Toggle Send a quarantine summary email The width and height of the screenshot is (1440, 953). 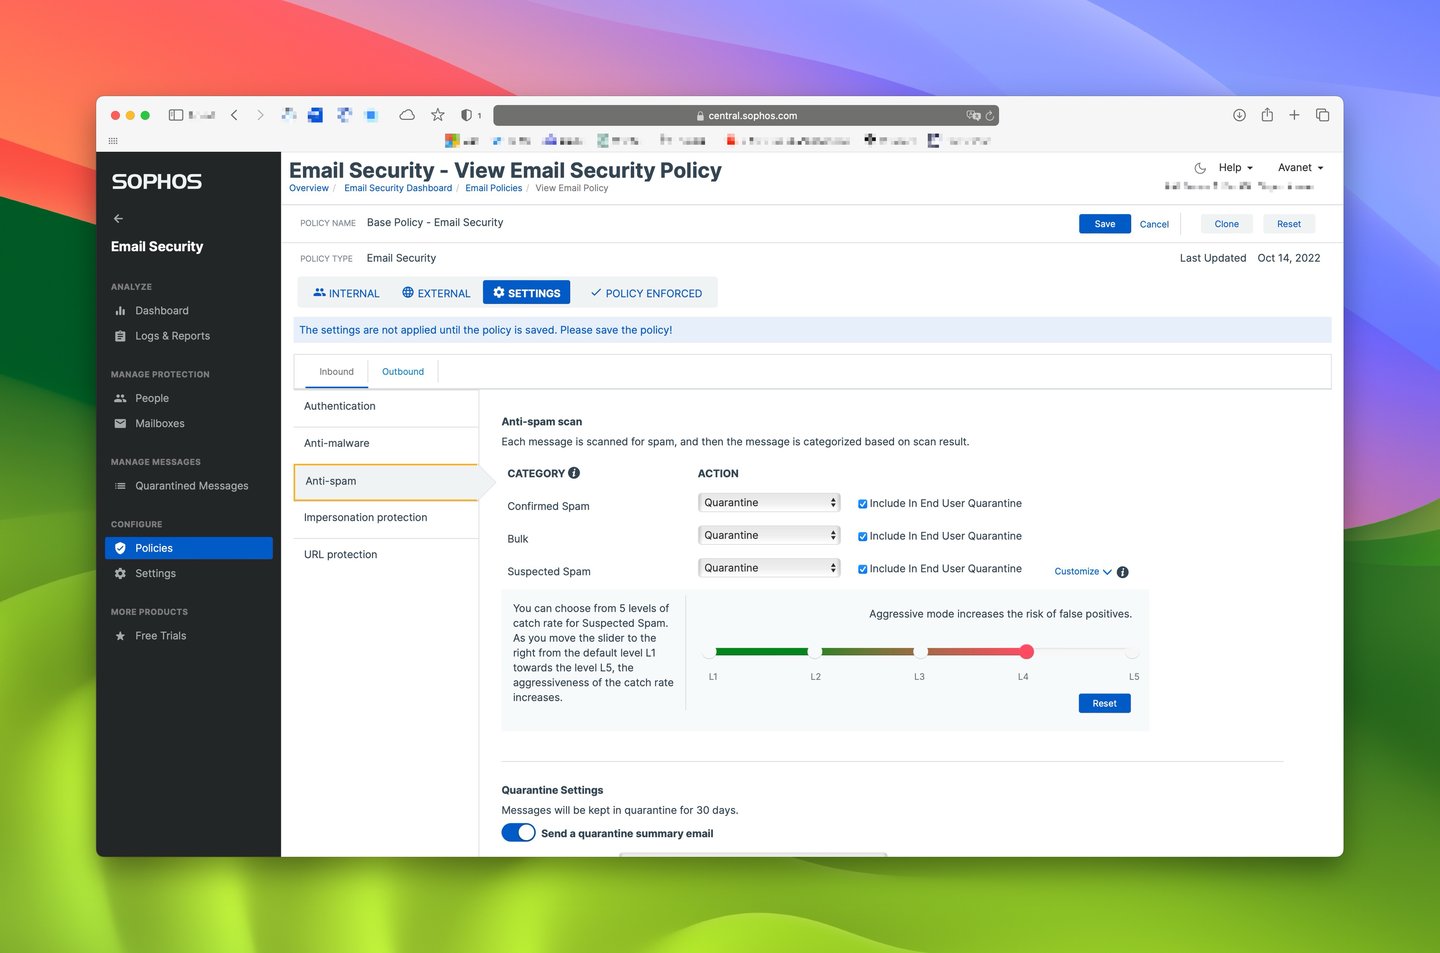(x=518, y=833)
